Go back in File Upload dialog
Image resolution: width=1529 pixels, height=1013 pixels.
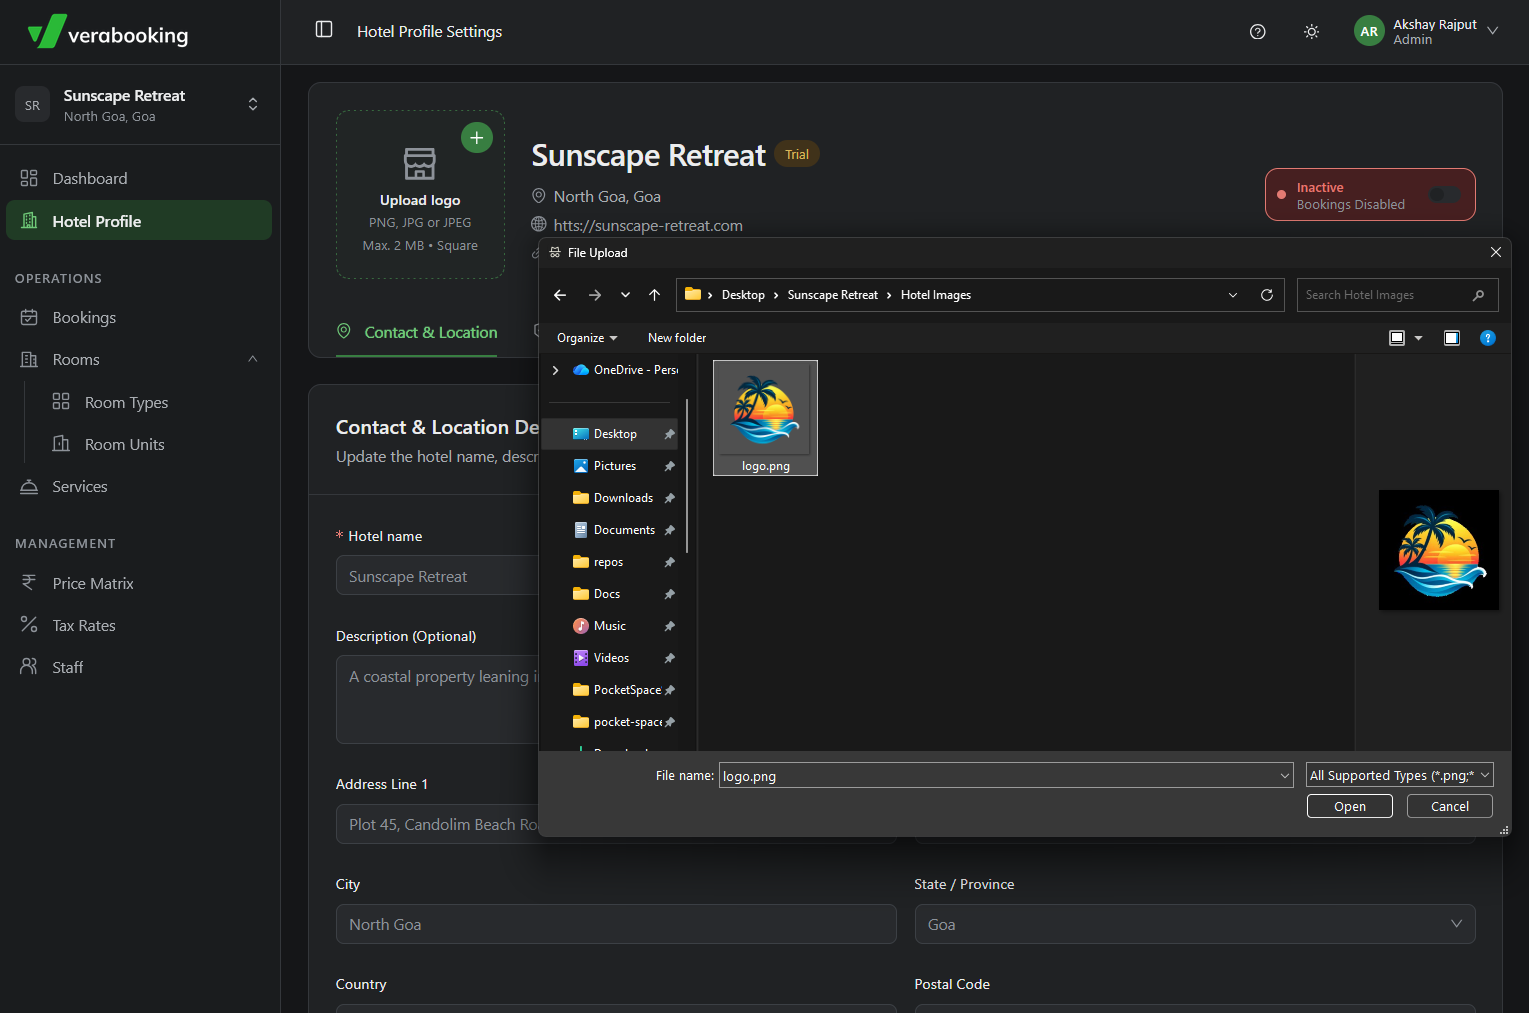click(560, 295)
